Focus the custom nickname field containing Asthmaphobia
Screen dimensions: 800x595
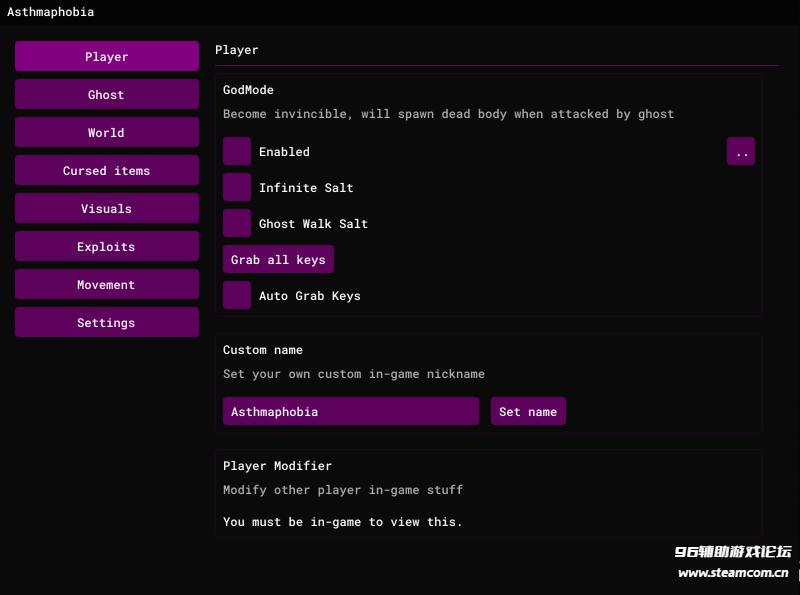point(350,412)
